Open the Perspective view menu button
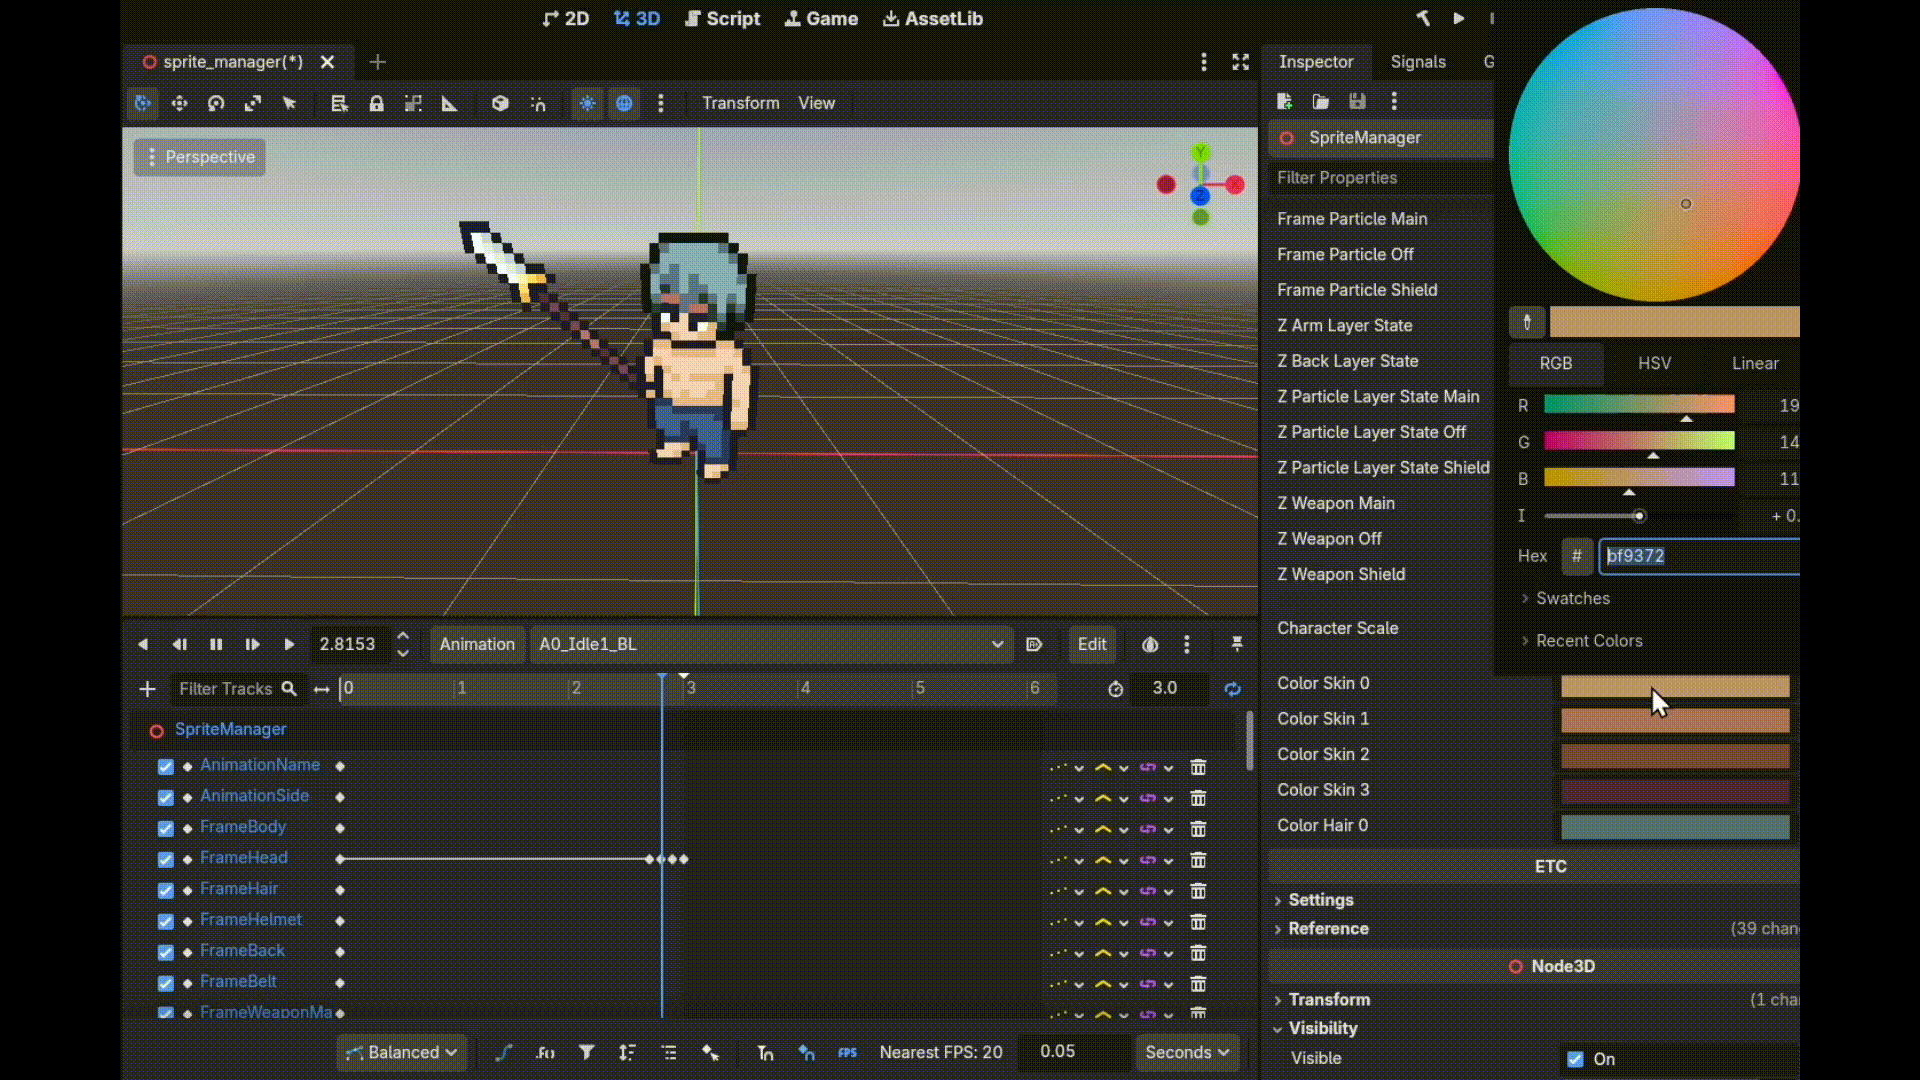The height and width of the screenshot is (1080, 1920). 200,157
